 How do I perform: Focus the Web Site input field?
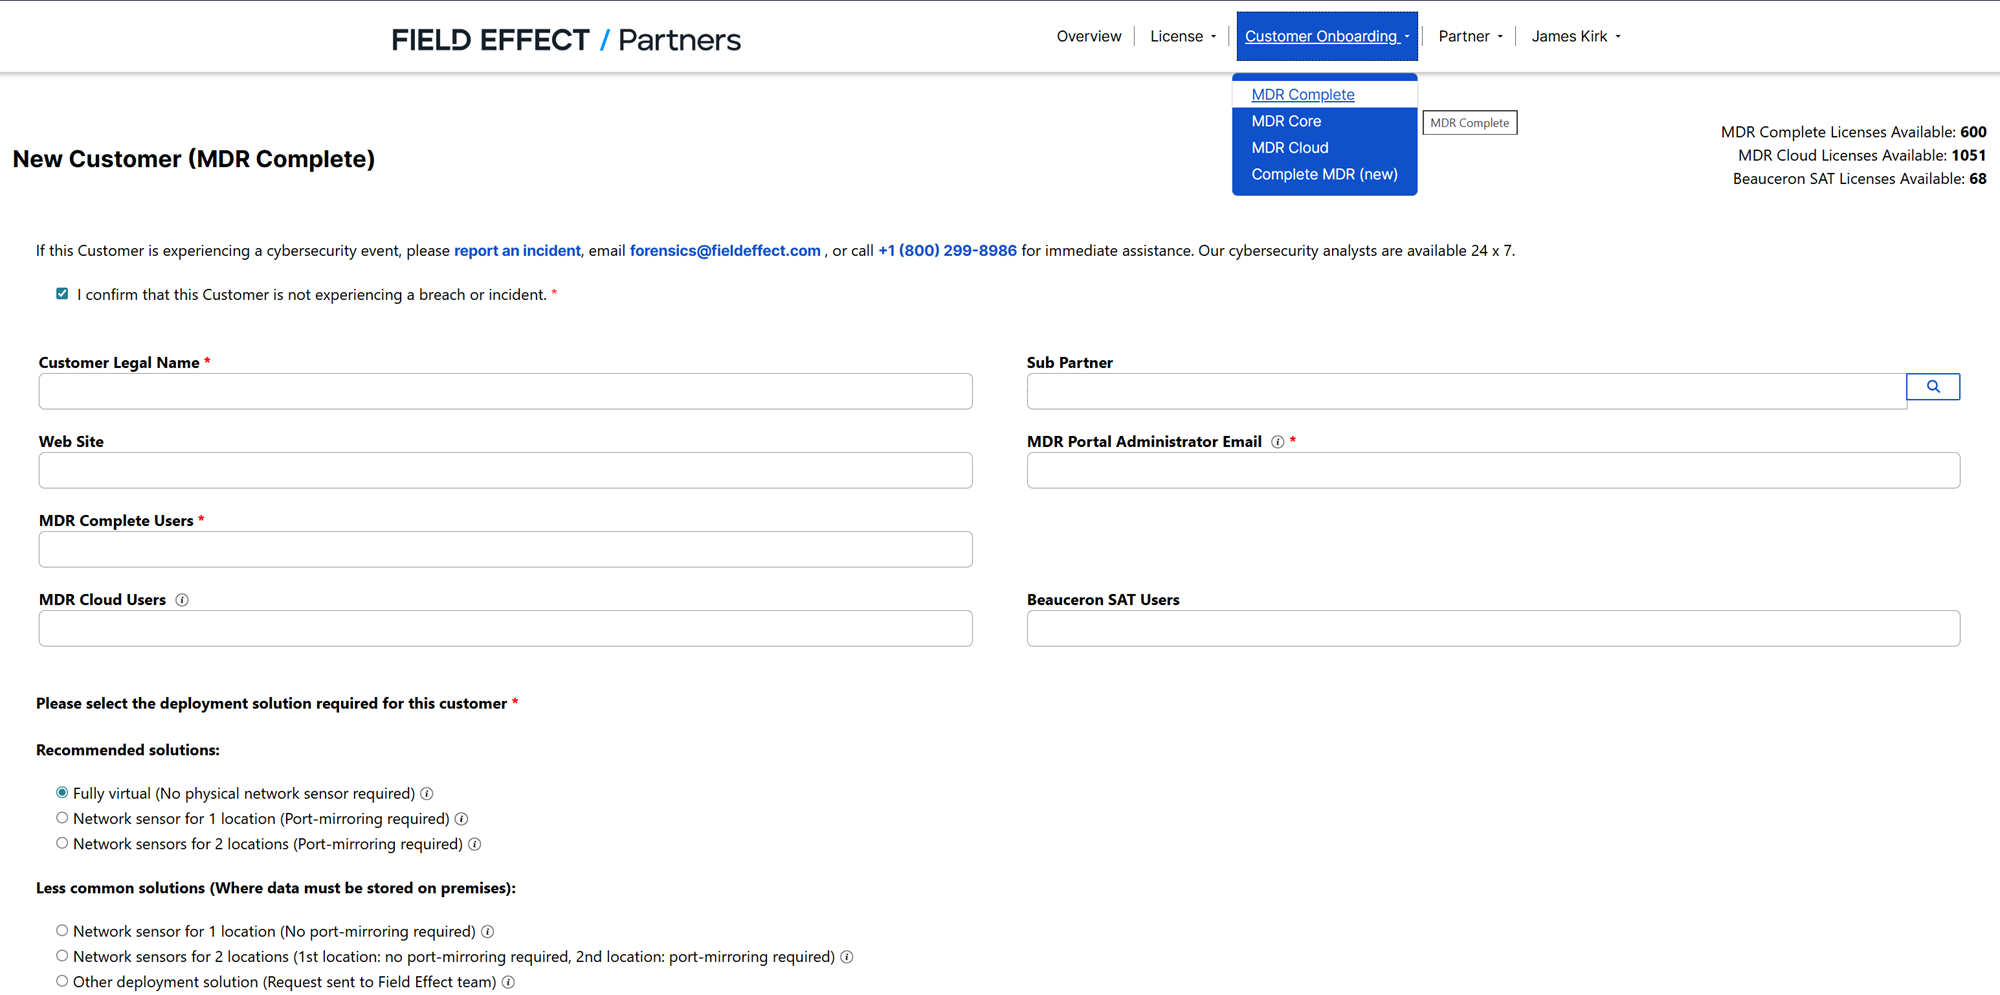pos(505,470)
